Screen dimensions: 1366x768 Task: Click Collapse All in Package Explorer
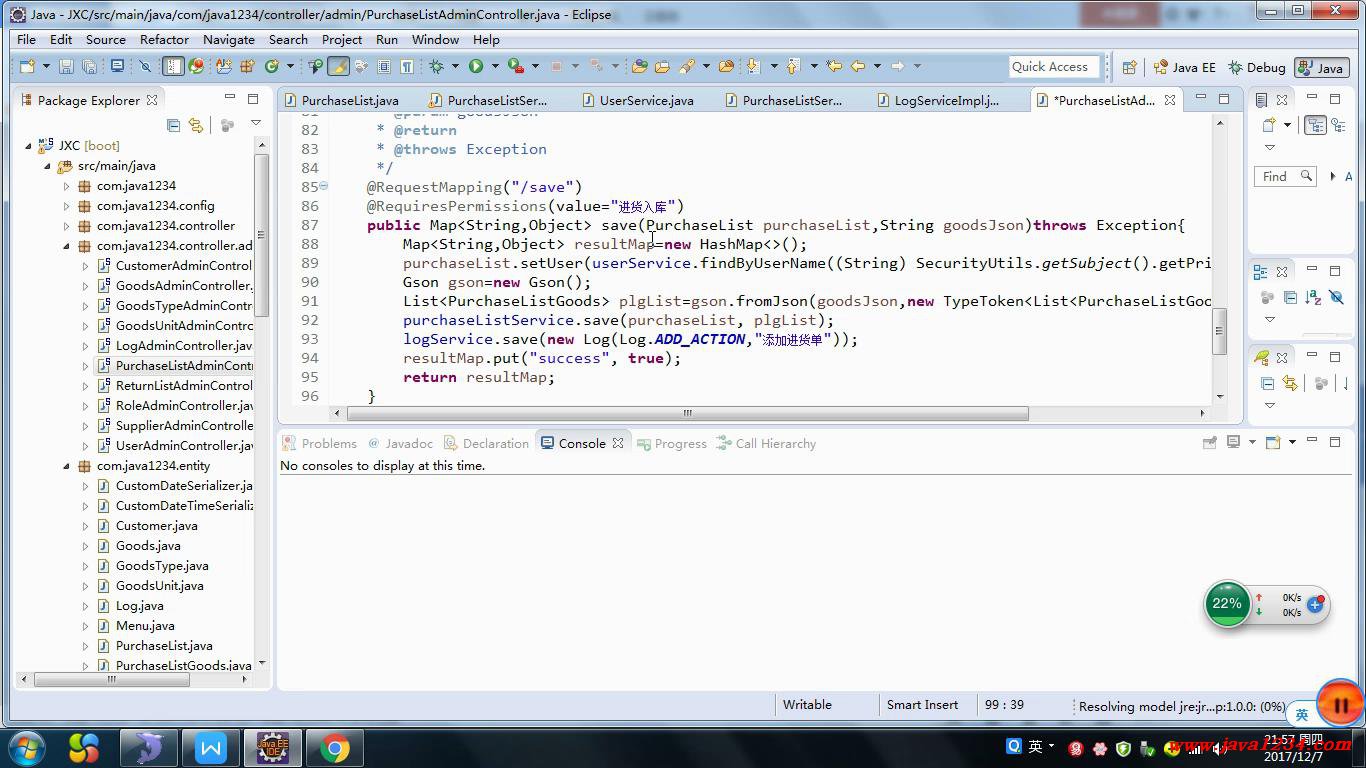tap(174, 125)
